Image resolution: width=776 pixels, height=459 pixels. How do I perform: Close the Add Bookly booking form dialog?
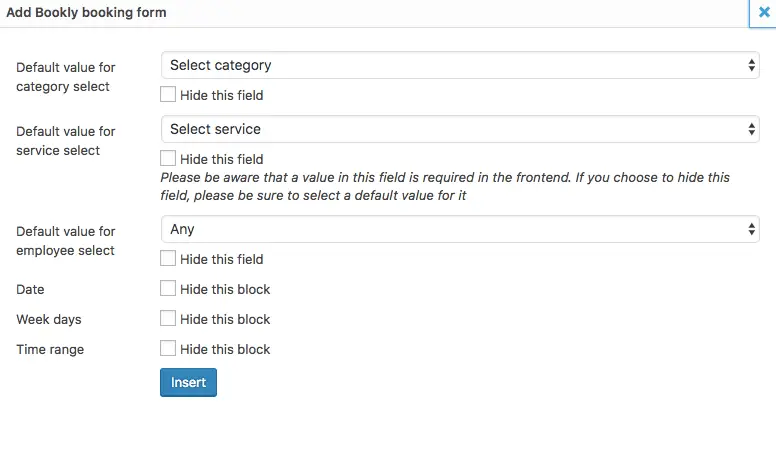pyautogui.click(x=764, y=12)
